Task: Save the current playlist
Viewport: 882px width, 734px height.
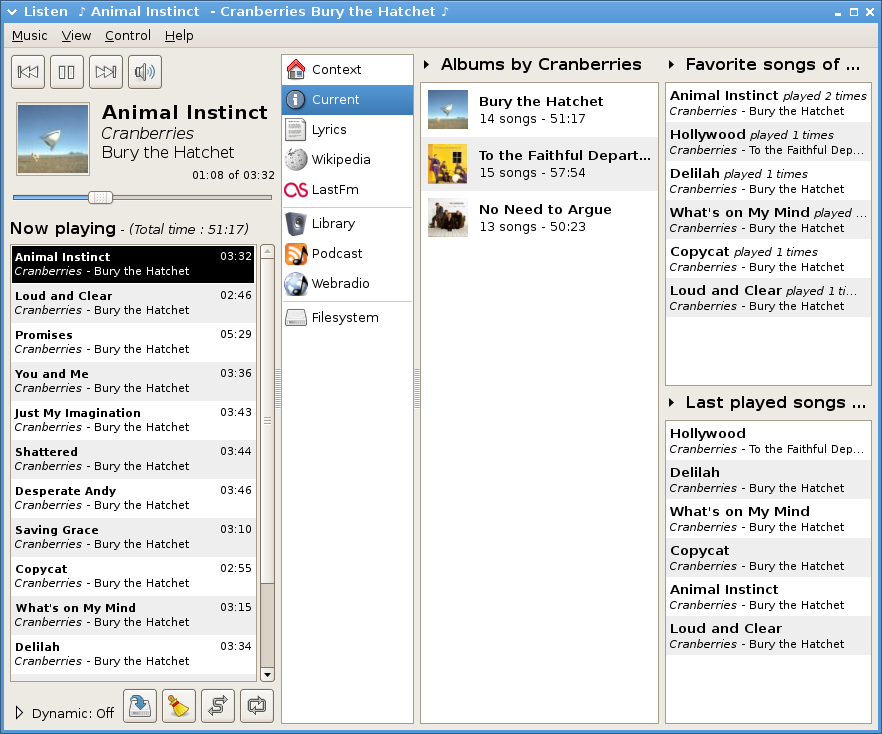Action: pyautogui.click(x=140, y=705)
